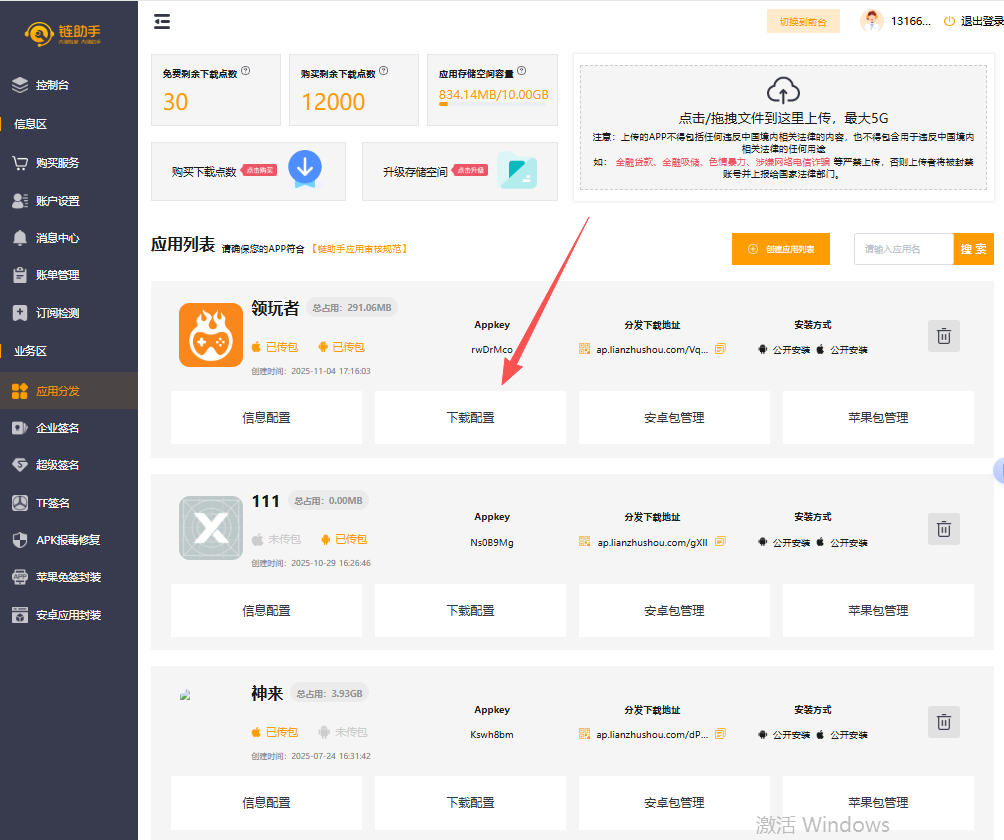Screen dimensions: 1004x840
Task: Click the trash icon for app 111
Action: (943, 529)
